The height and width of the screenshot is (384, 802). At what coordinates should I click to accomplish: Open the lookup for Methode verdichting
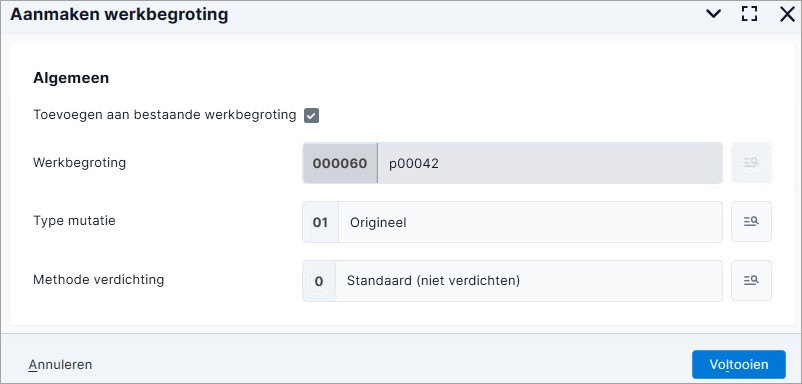[x=751, y=280]
